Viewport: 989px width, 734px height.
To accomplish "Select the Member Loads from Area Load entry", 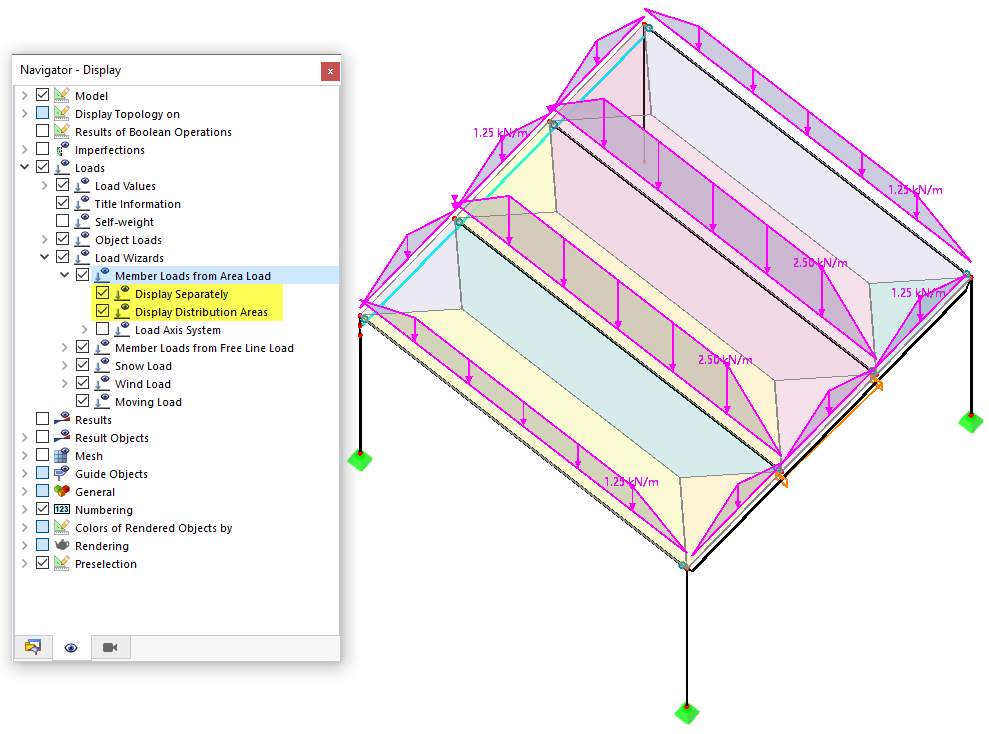I will (195, 275).
